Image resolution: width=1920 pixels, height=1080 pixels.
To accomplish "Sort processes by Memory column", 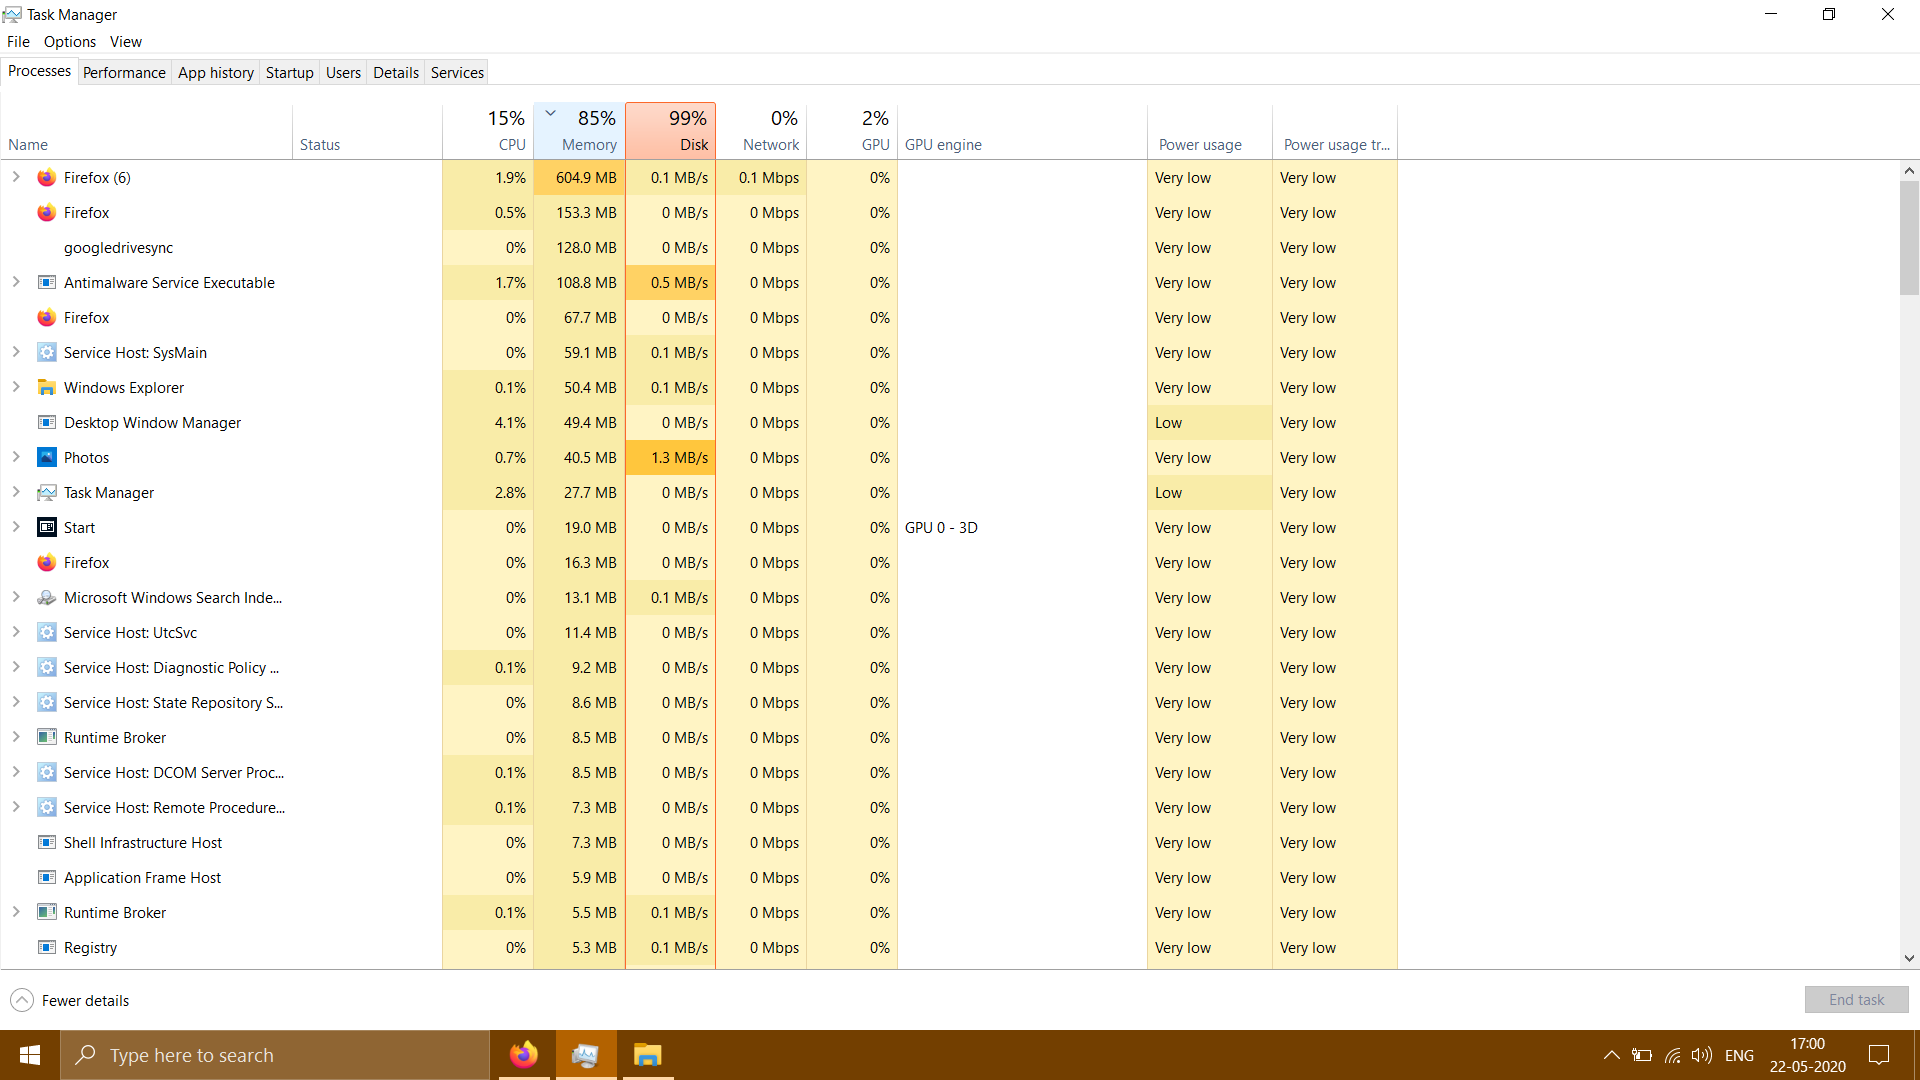I will tap(580, 131).
